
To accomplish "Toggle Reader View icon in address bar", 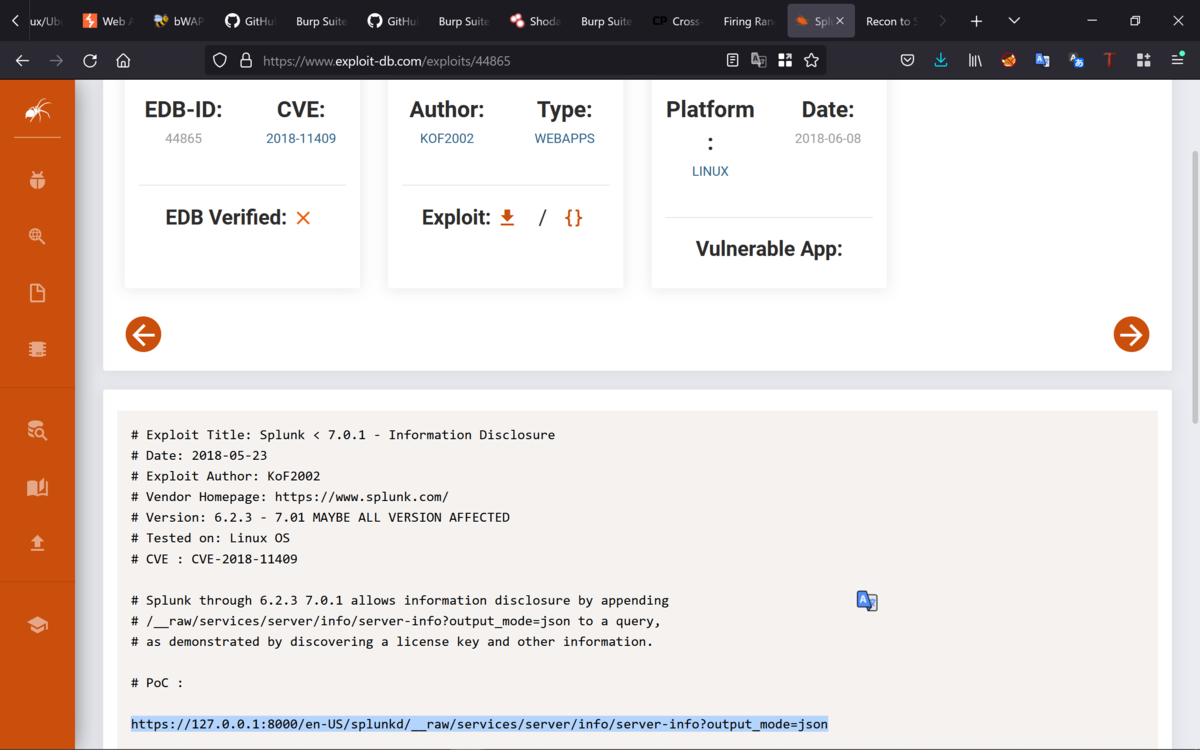I will 733,61.
